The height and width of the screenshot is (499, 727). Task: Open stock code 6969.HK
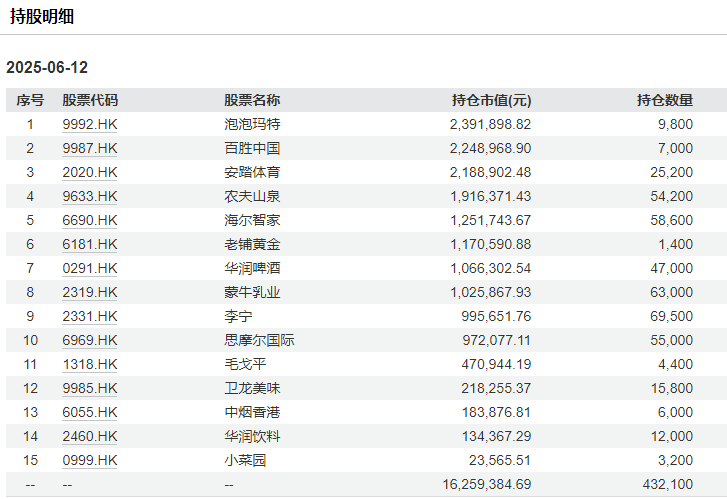[x=89, y=340]
